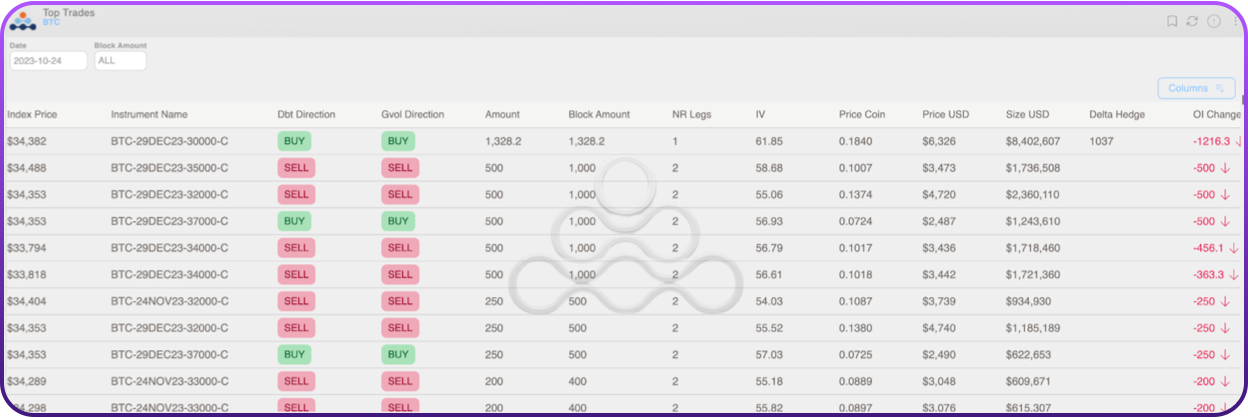Click the red down arrow beside -1216.3
Viewport: 1248px width, 418px height.
click(1239, 141)
